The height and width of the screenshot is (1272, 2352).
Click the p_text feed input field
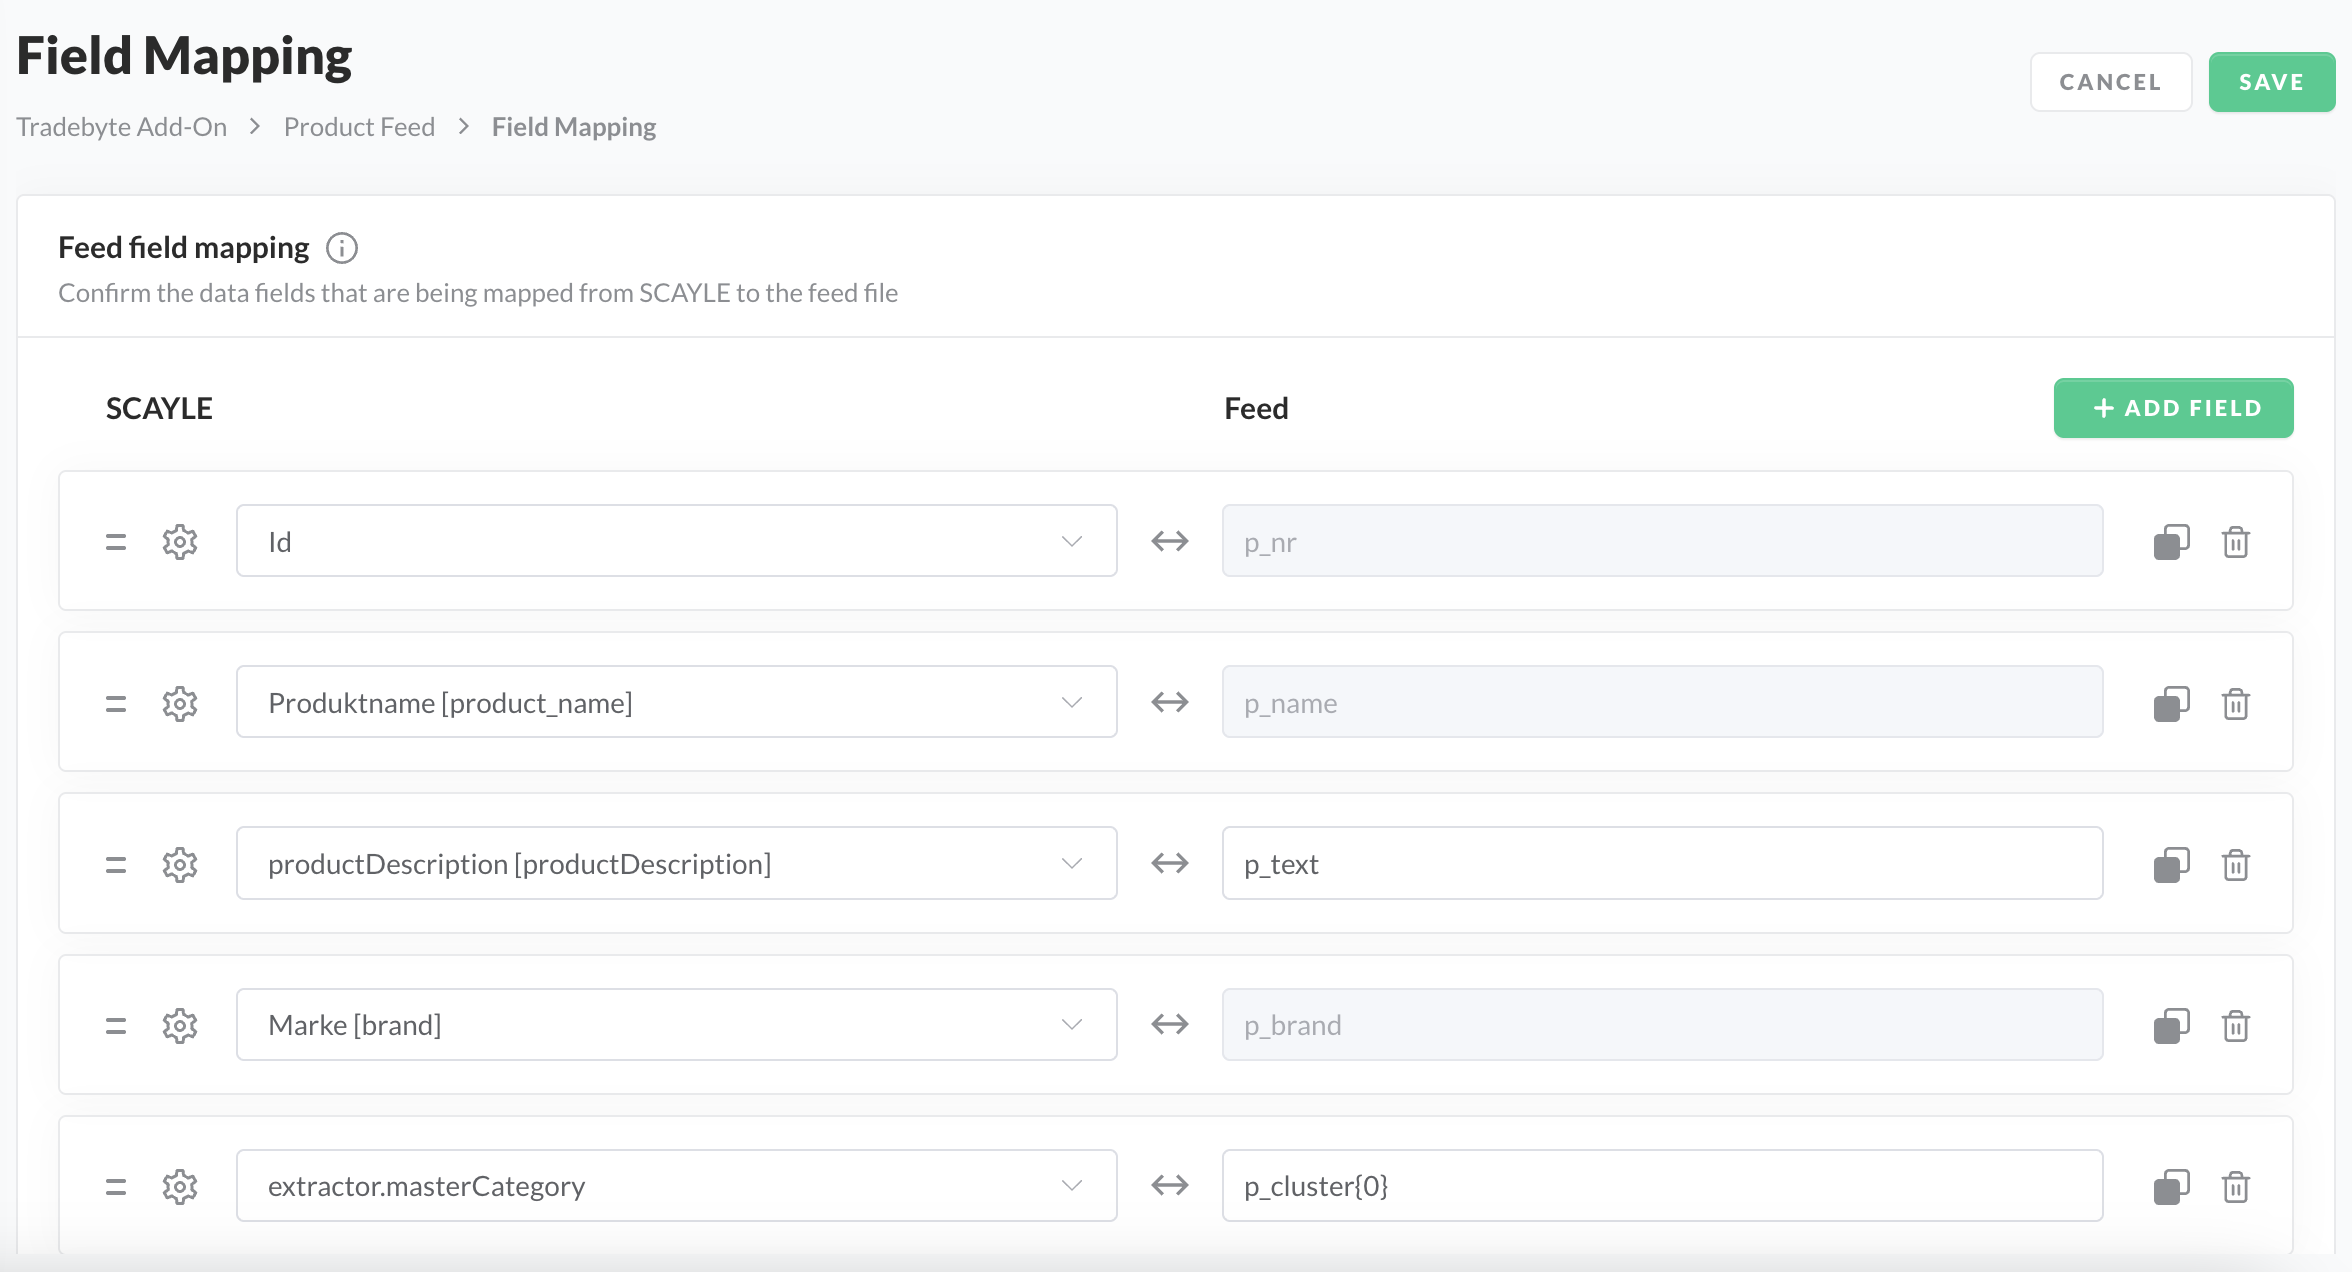point(1661,863)
